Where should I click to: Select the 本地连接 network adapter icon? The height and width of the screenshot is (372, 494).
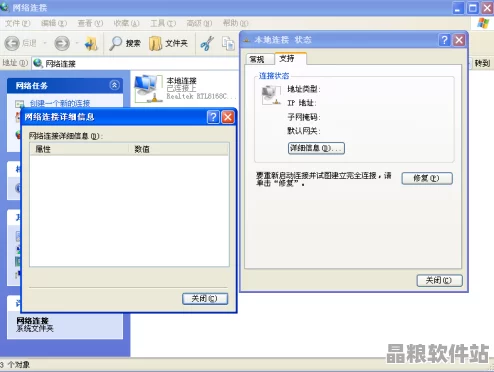(x=147, y=88)
